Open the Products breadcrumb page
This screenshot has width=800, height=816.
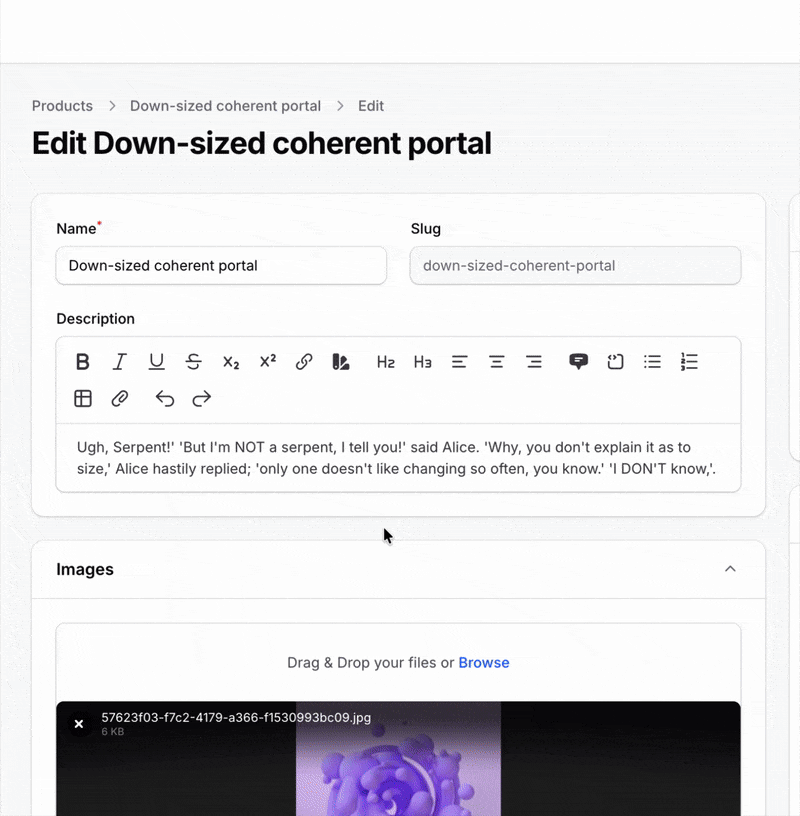(62, 105)
